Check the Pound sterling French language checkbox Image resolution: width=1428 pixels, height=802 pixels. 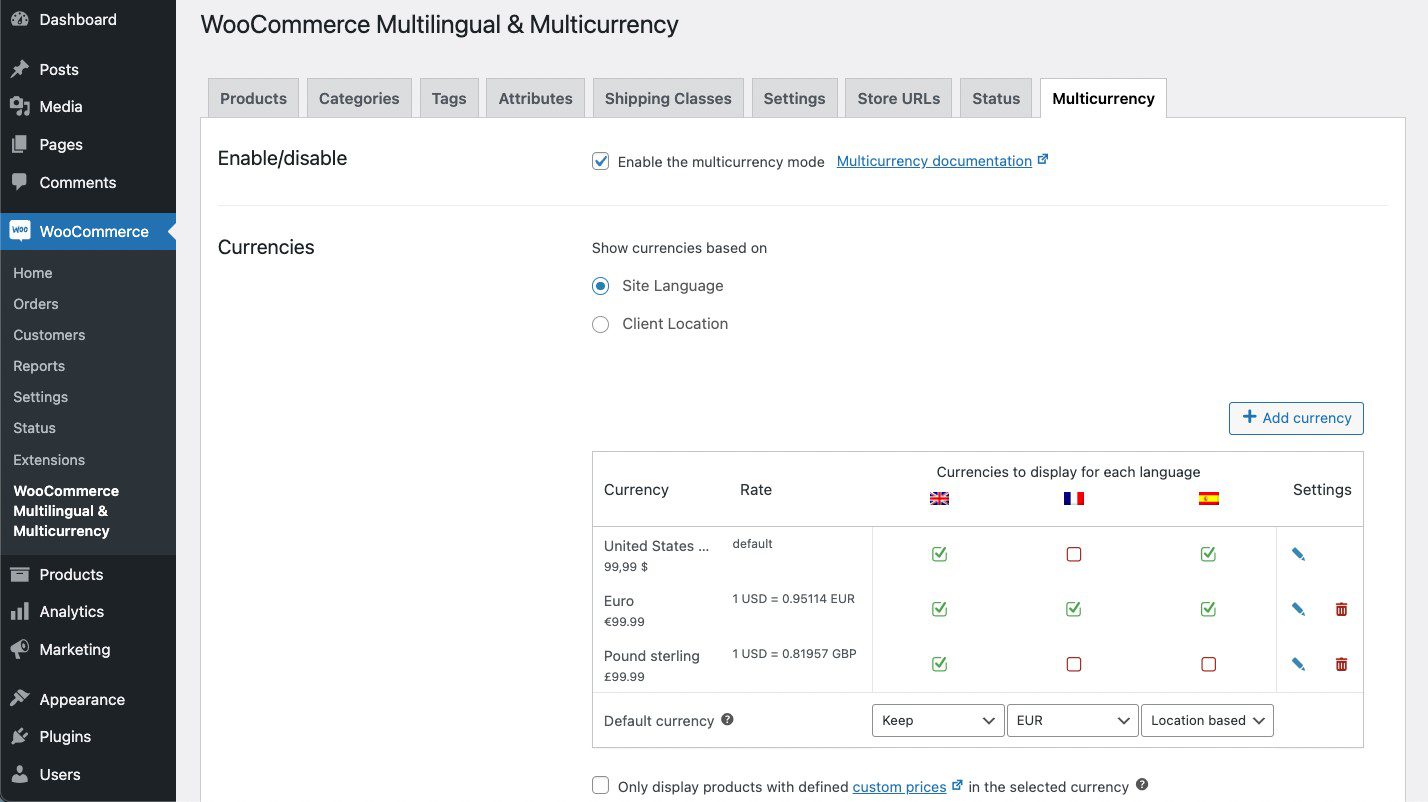(1073, 663)
